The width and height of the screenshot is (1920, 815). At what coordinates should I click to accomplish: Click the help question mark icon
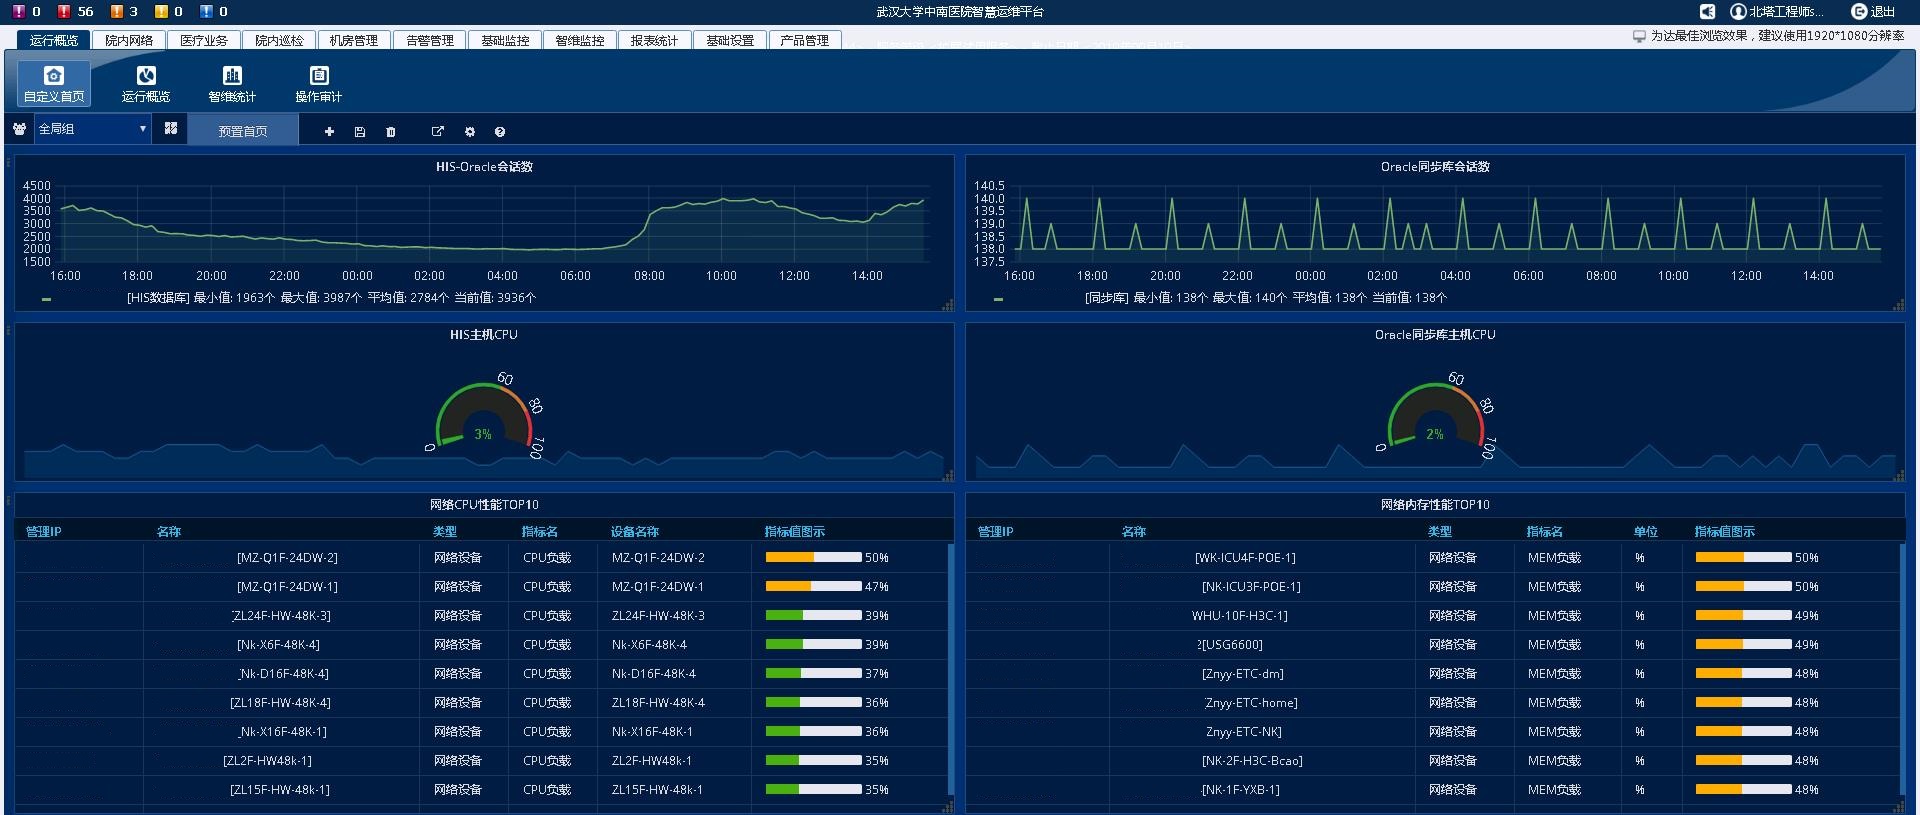(x=500, y=132)
